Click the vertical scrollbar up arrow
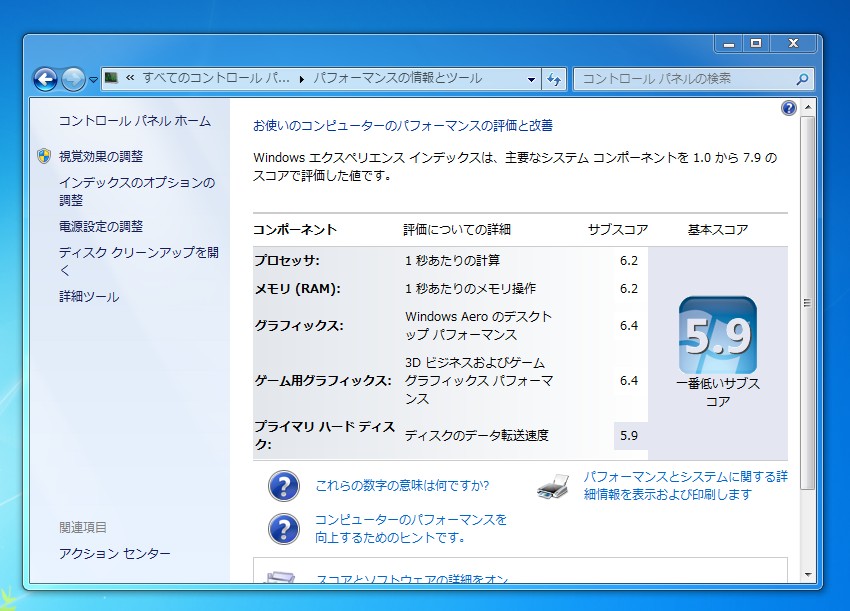Screen dimensions: 850x611 (x=808, y=107)
